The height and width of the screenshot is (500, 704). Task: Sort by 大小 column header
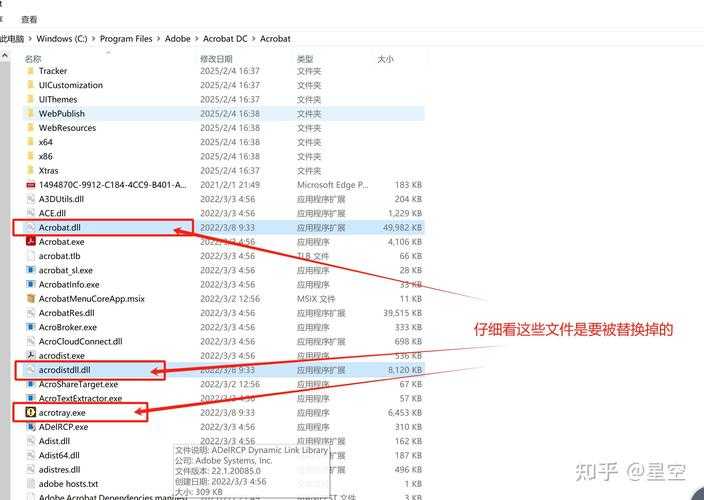tap(386, 59)
